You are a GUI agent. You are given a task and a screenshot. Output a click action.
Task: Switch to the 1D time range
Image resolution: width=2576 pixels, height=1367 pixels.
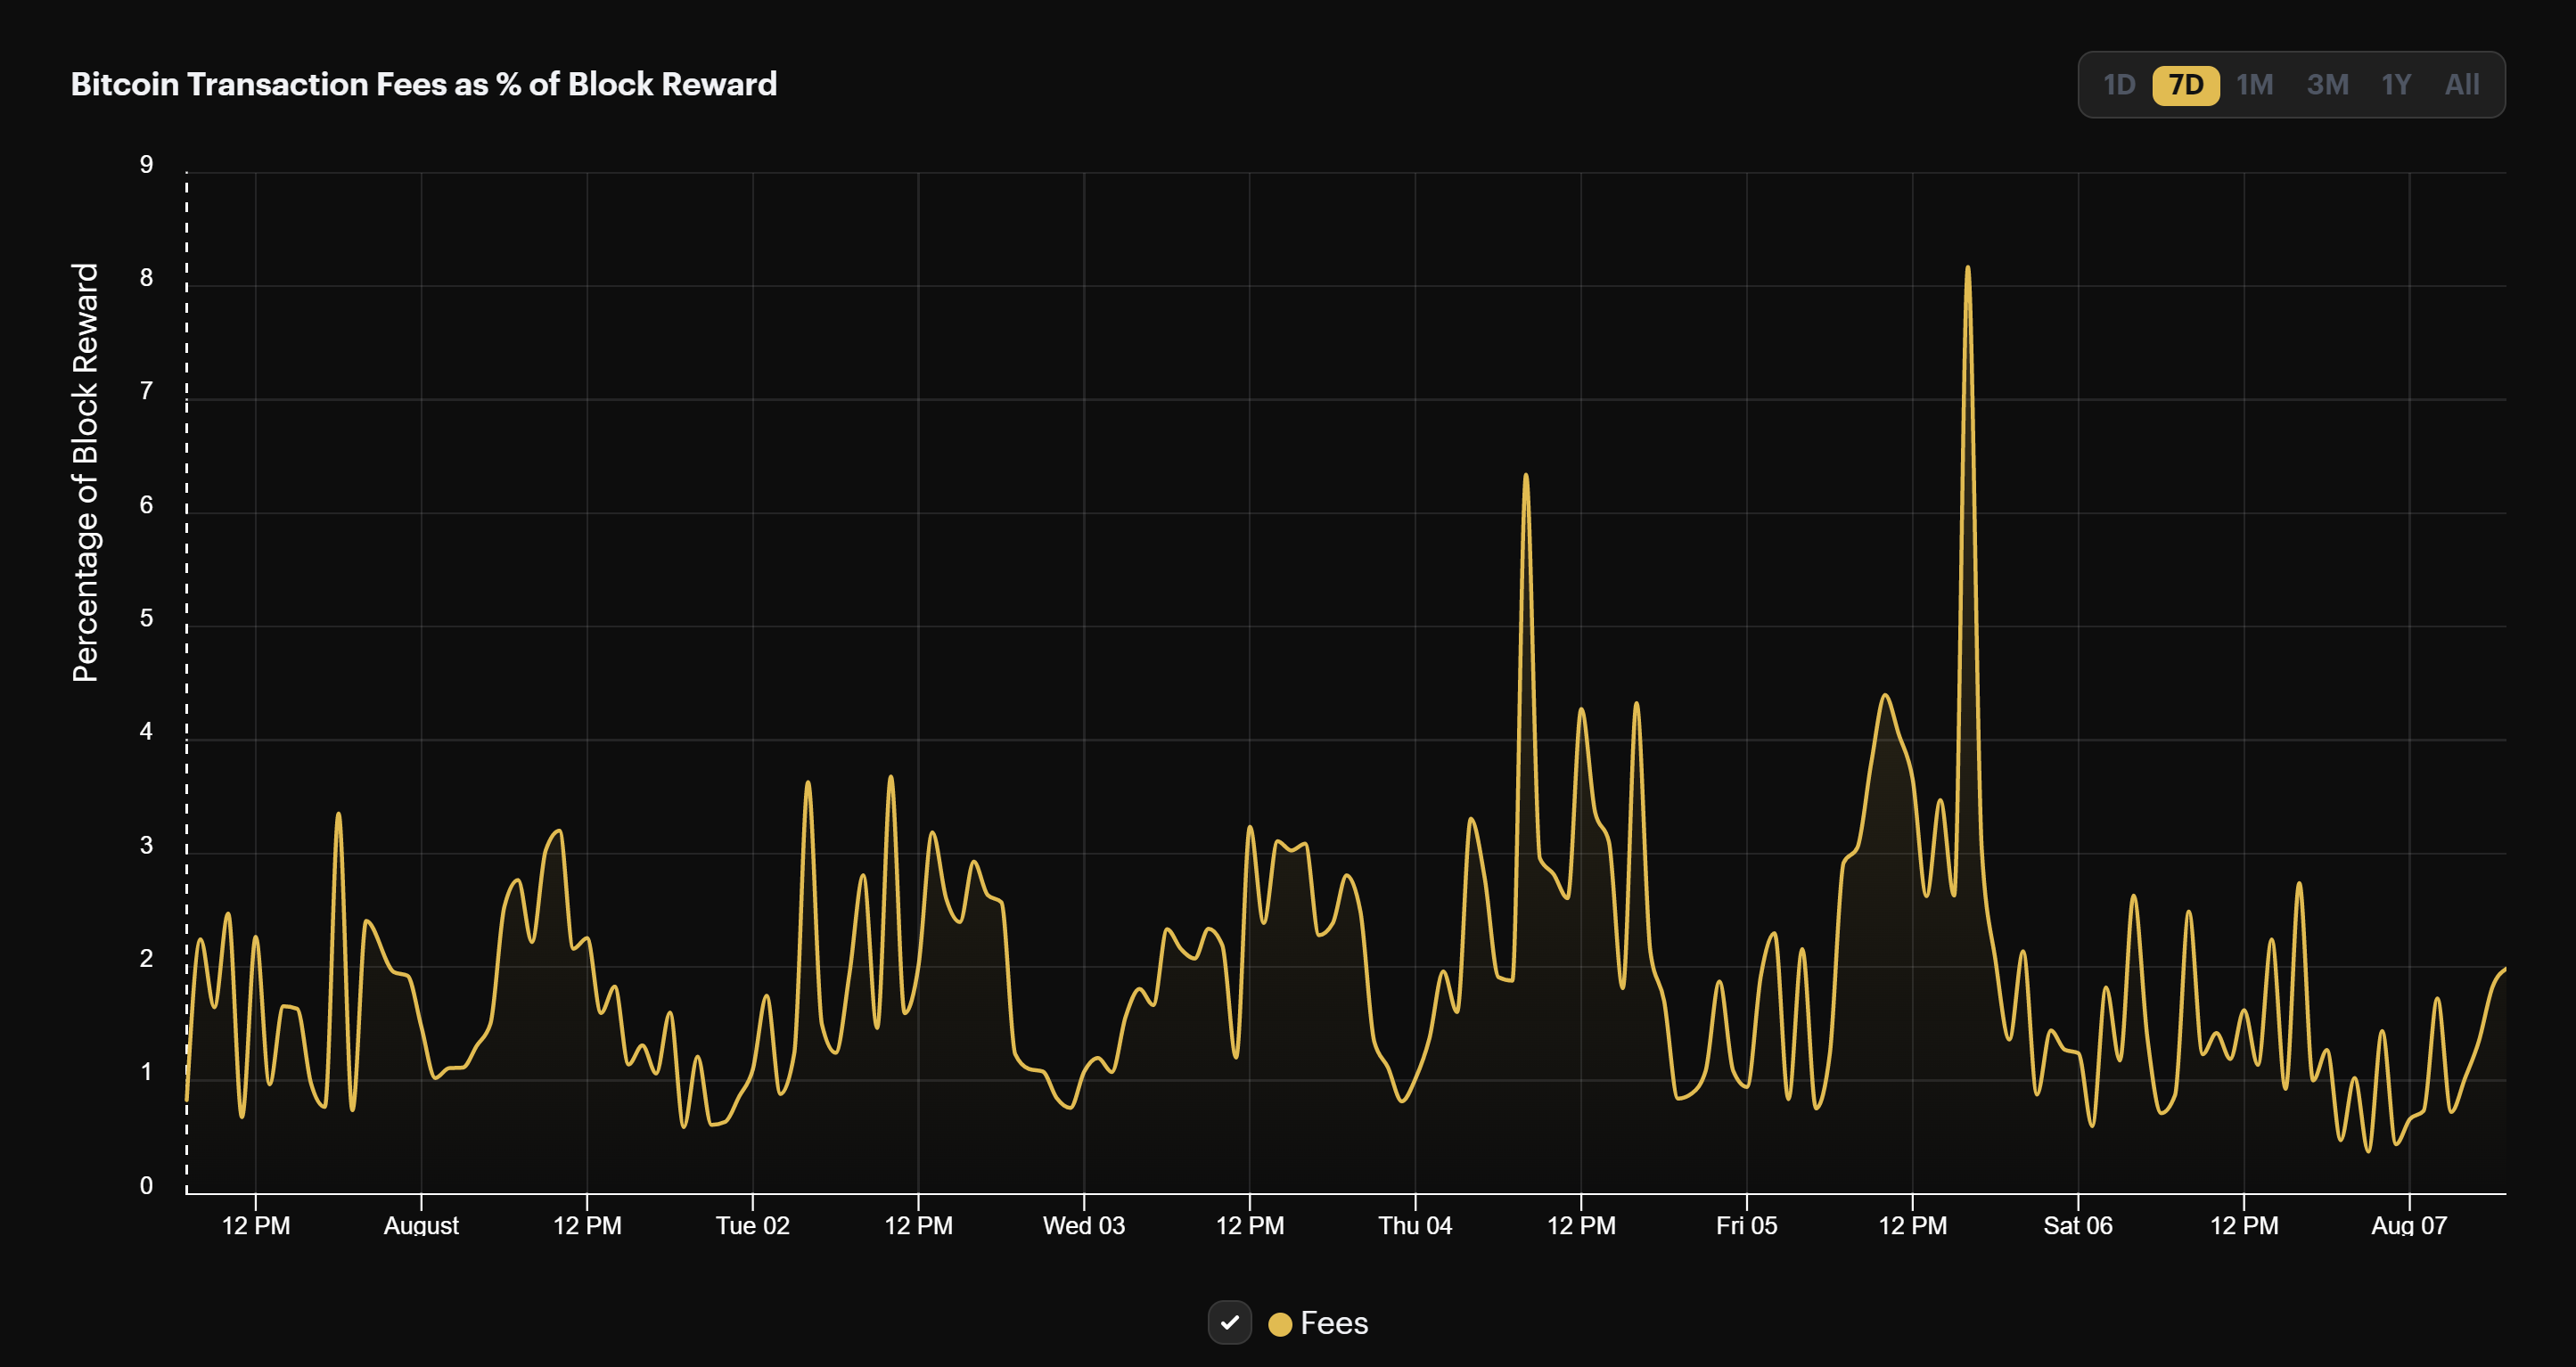click(2118, 85)
